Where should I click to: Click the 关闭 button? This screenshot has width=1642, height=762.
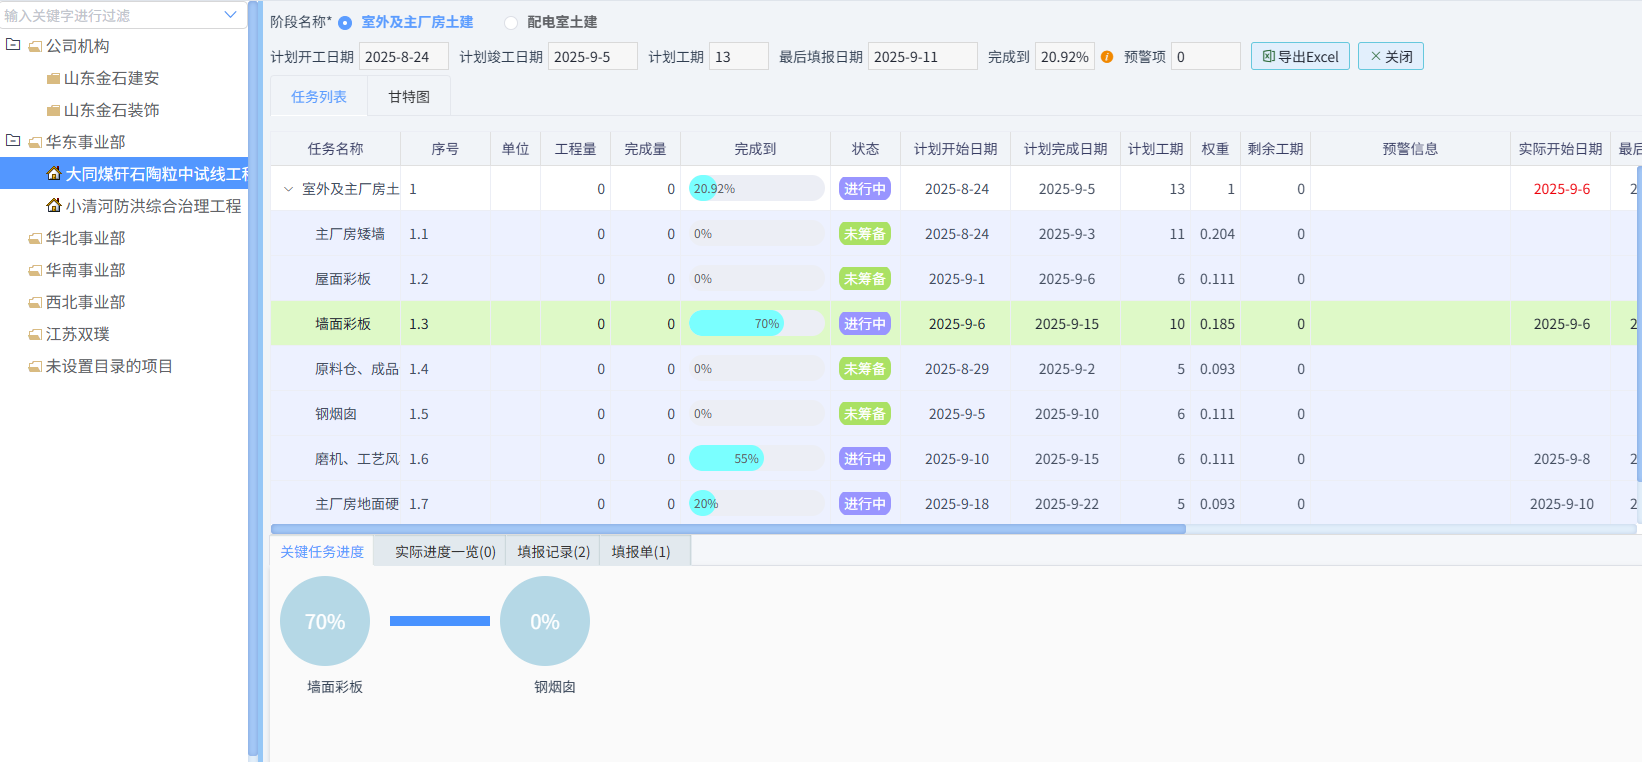pos(1391,56)
